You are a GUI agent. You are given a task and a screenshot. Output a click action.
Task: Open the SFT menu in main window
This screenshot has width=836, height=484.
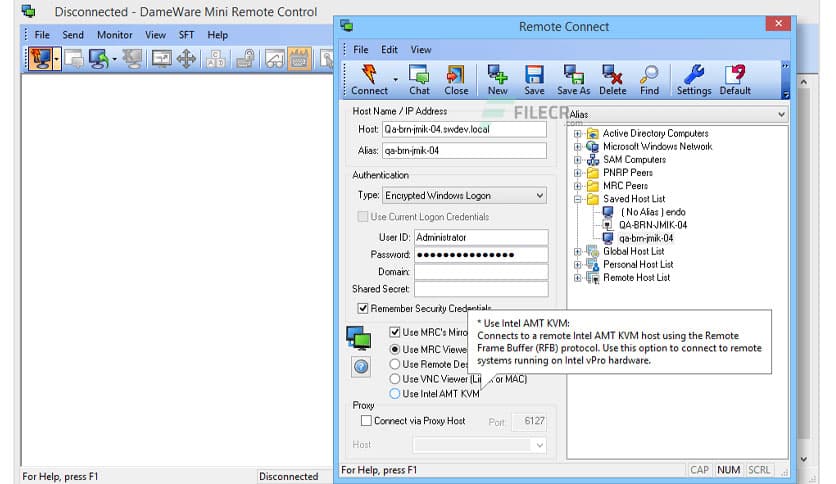(186, 35)
